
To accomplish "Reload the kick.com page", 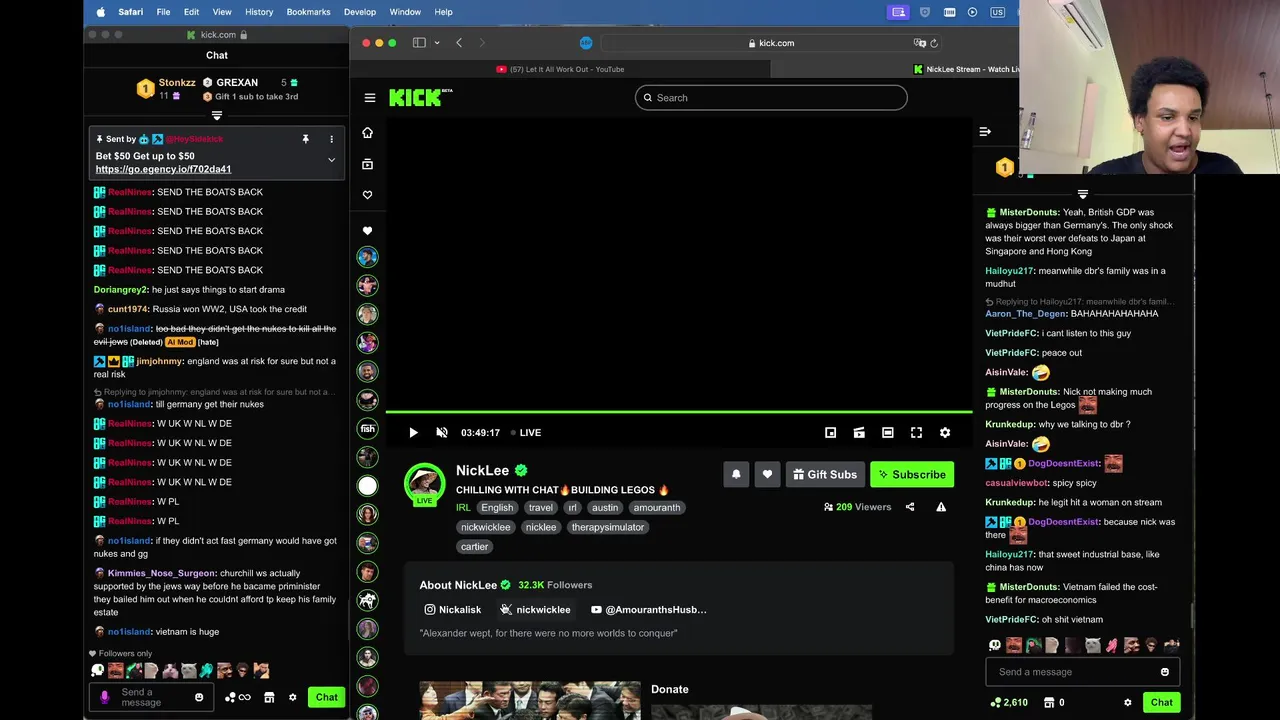I will point(934,43).
